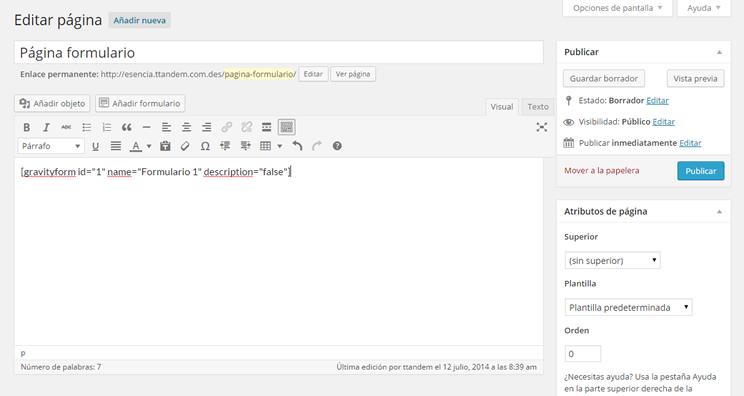Apply blockquote formatting
The width and height of the screenshot is (744, 396).
[126, 127]
